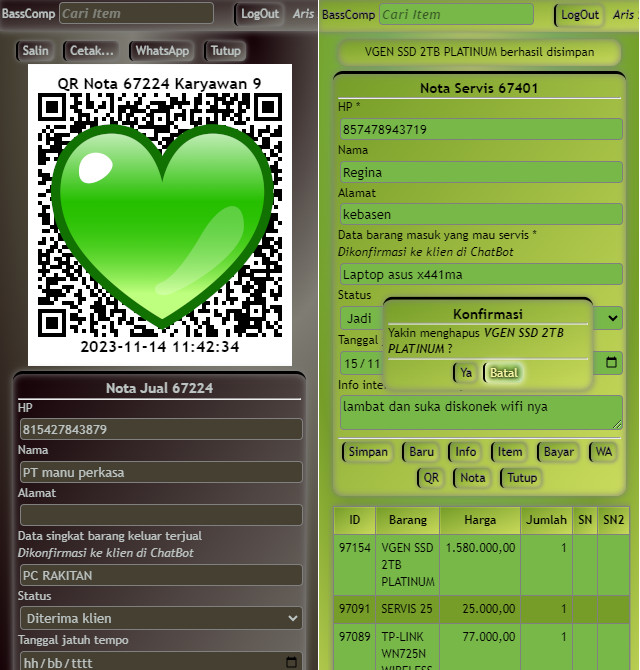Open calendar picker in Nota Servis date field

[x=611, y=362]
